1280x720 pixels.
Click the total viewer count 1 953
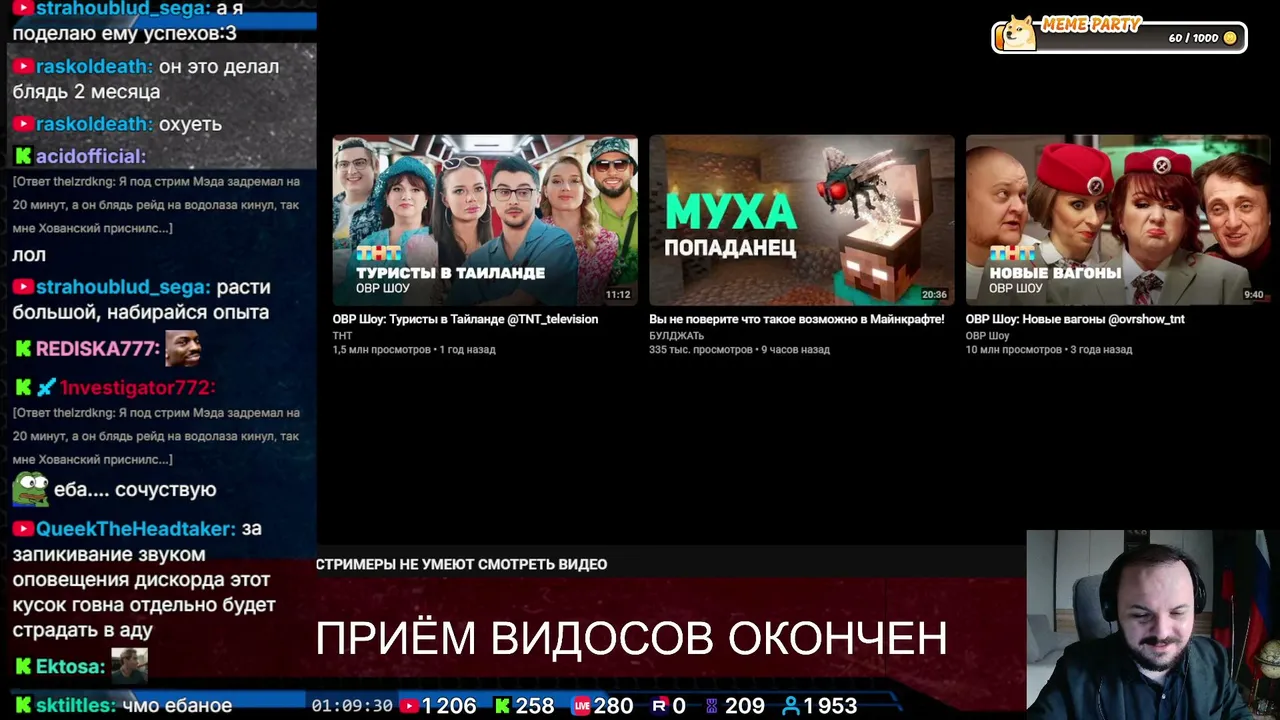830,706
